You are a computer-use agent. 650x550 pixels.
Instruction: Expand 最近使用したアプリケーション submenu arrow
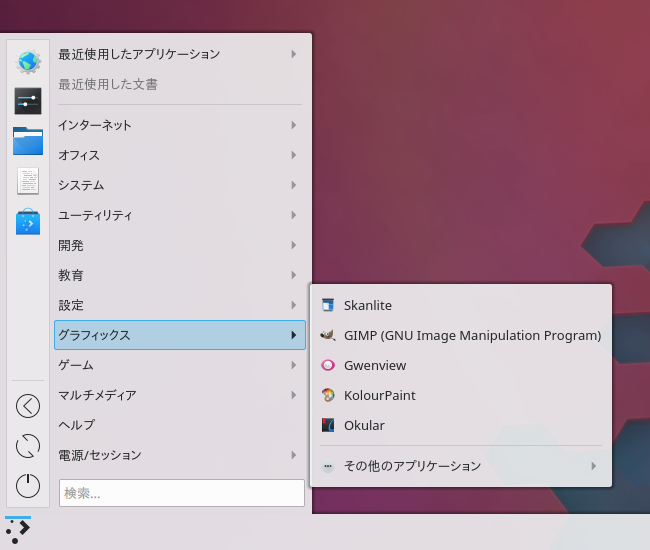click(293, 54)
